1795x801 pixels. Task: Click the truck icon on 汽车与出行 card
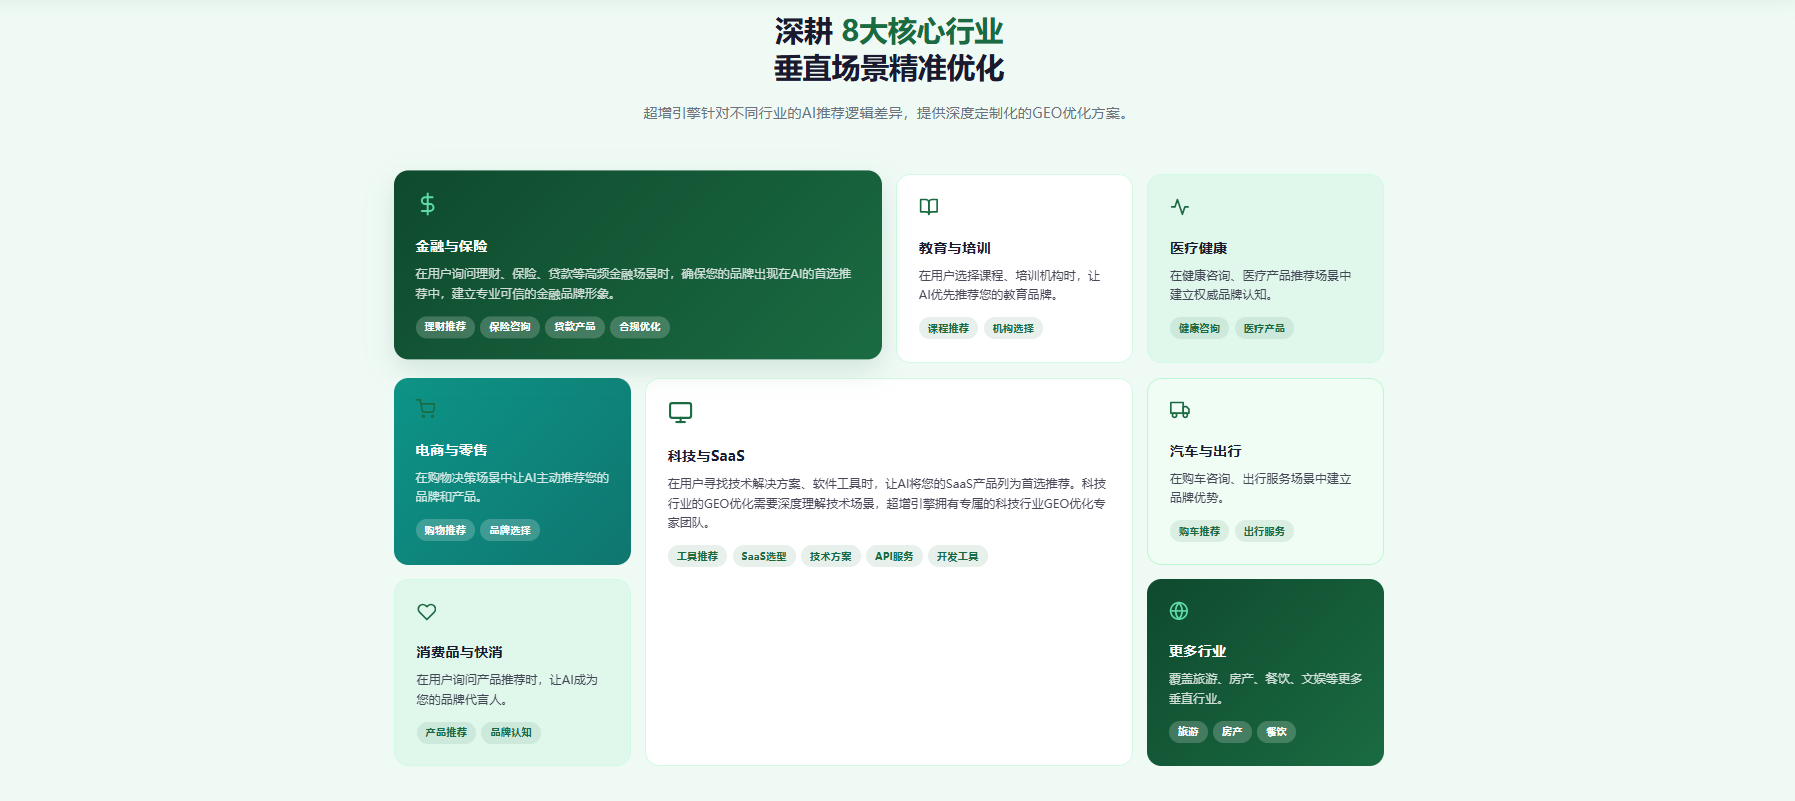click(1180, 410)
